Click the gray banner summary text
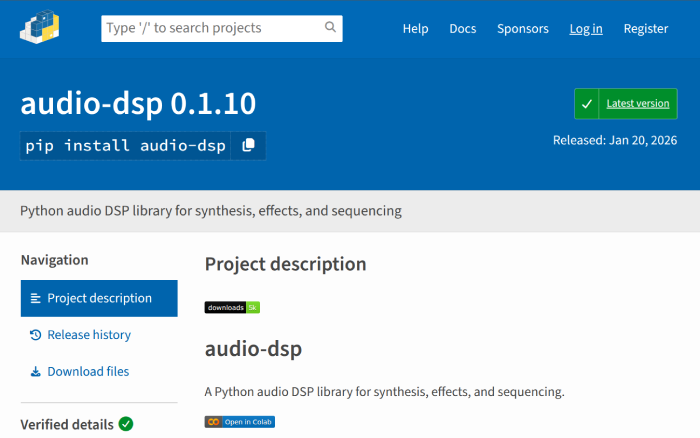The width and height of the screenshot is (700, 438). (211, 211)
